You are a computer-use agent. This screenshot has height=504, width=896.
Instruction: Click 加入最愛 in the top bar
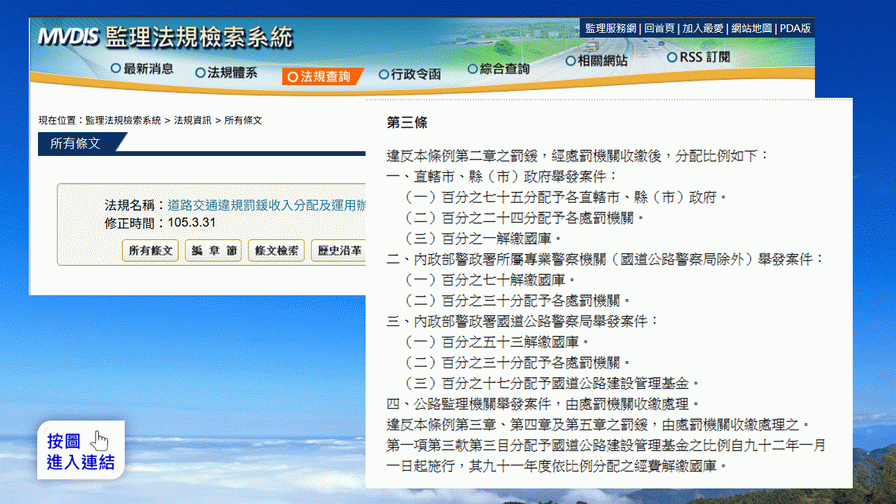tap(703, 28)
